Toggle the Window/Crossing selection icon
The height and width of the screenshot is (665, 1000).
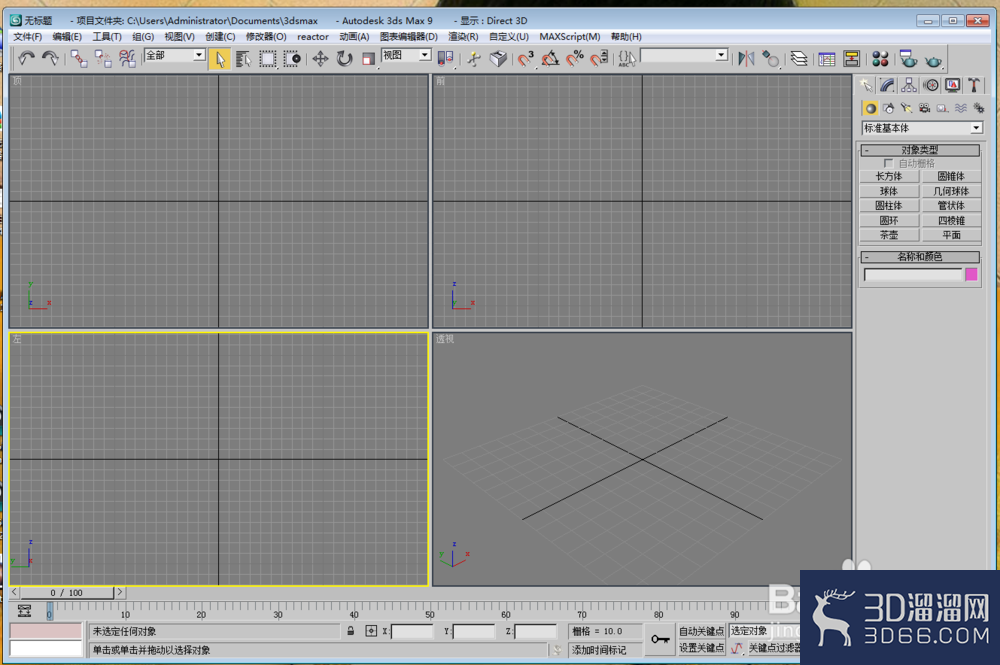pos(292,59)
